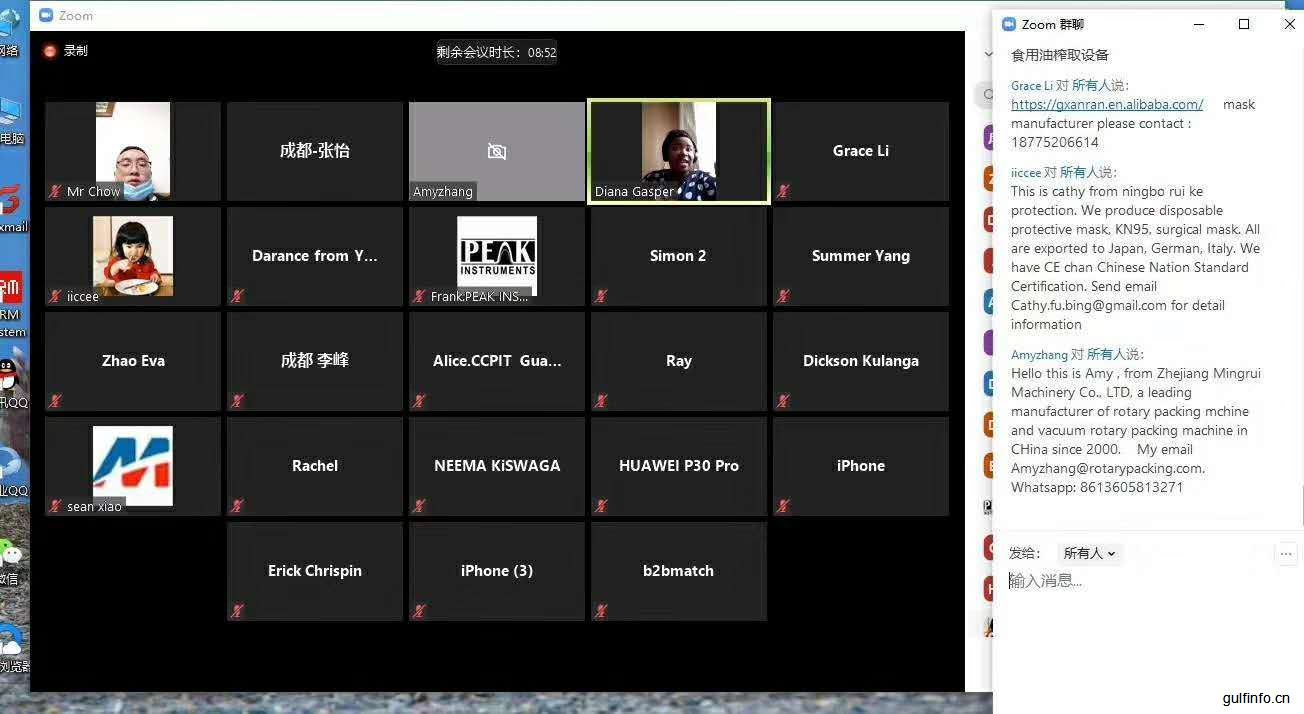1304x714 pixels.
Task: Click the red recording indicator icon
Action: pos(50,51)
